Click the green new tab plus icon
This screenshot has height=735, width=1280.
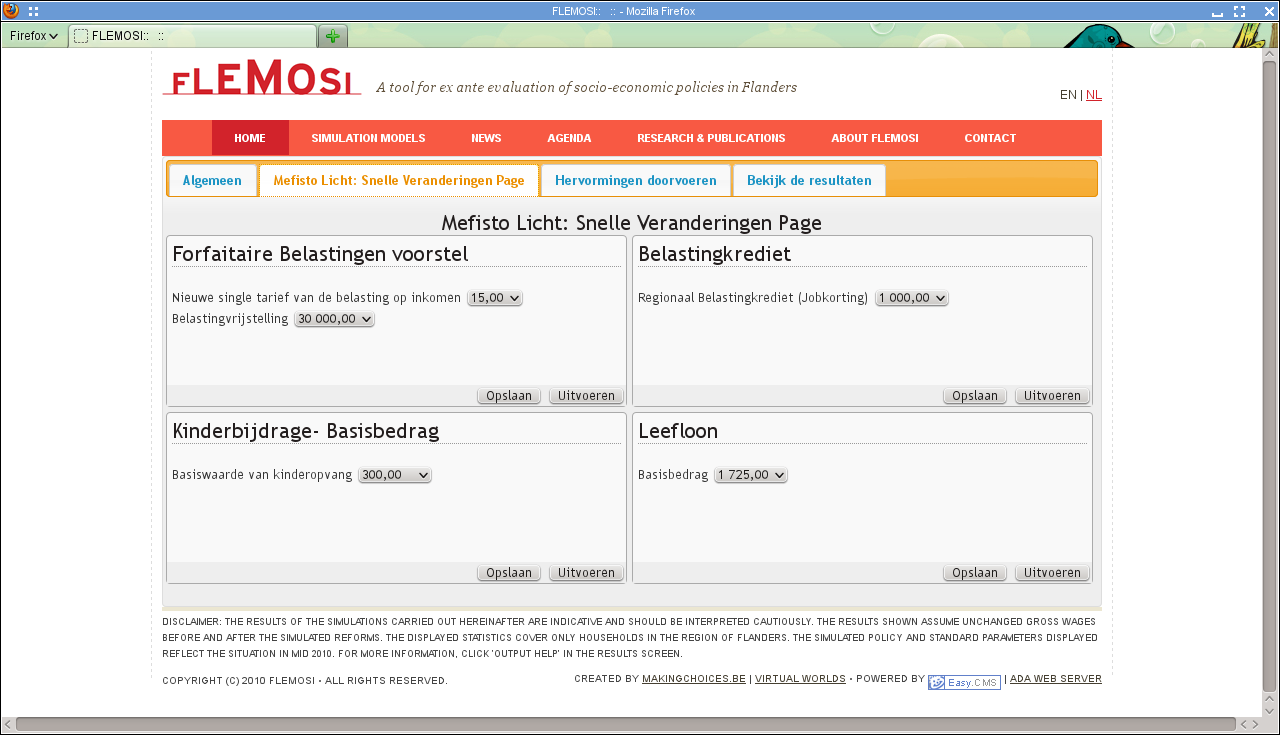click(x=332, y=36)
